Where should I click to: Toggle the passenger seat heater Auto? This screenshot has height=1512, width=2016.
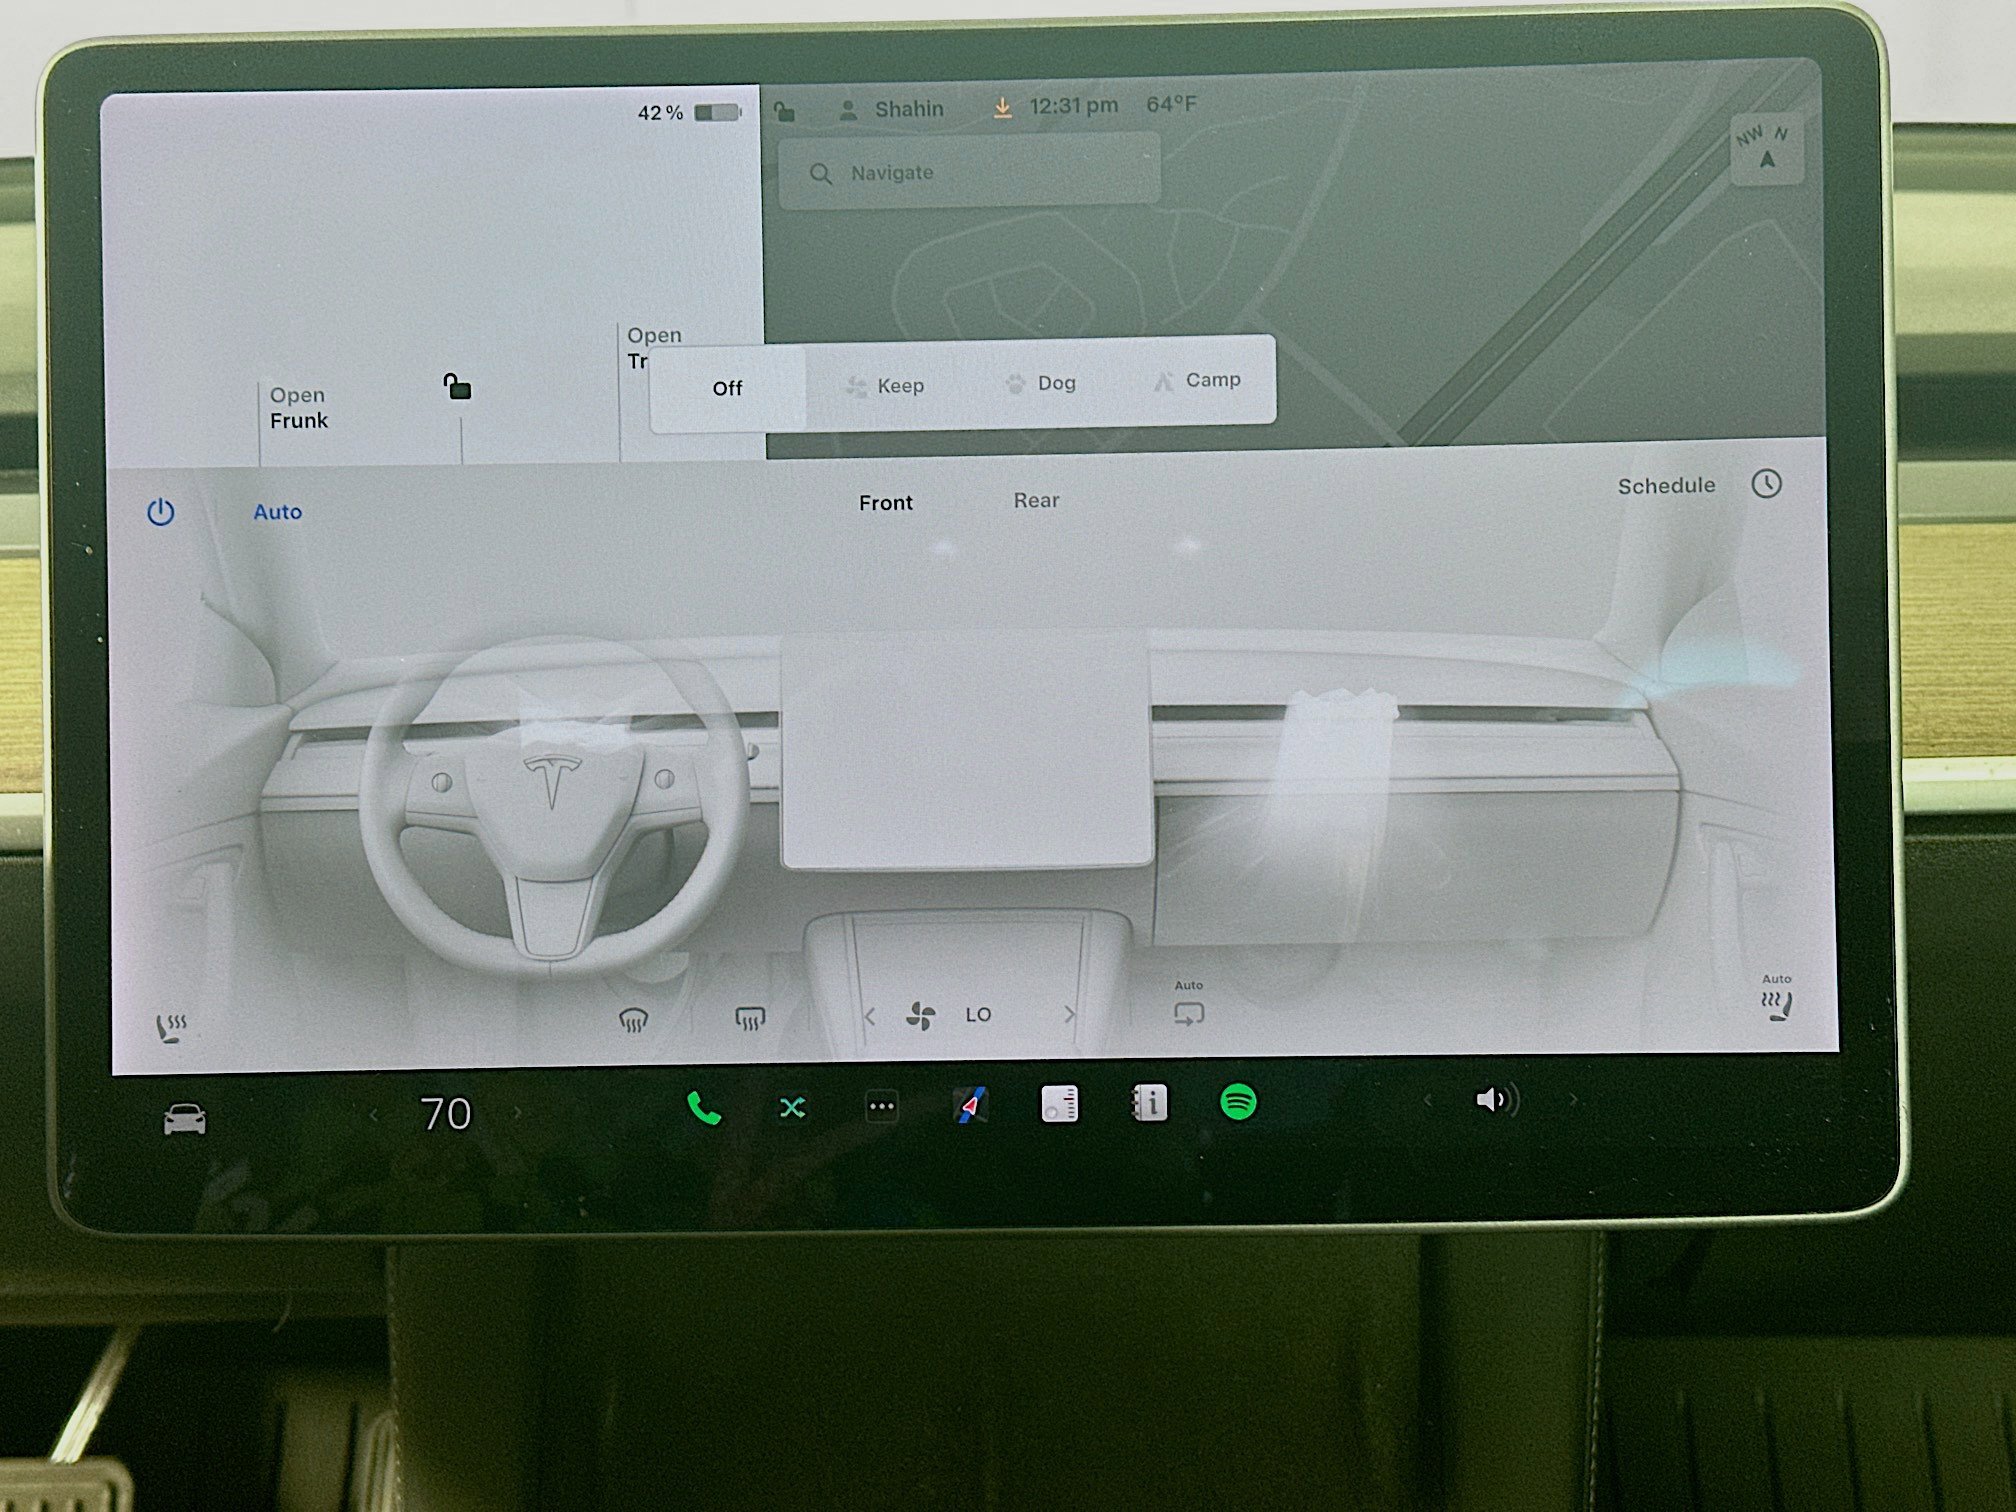1777,998
